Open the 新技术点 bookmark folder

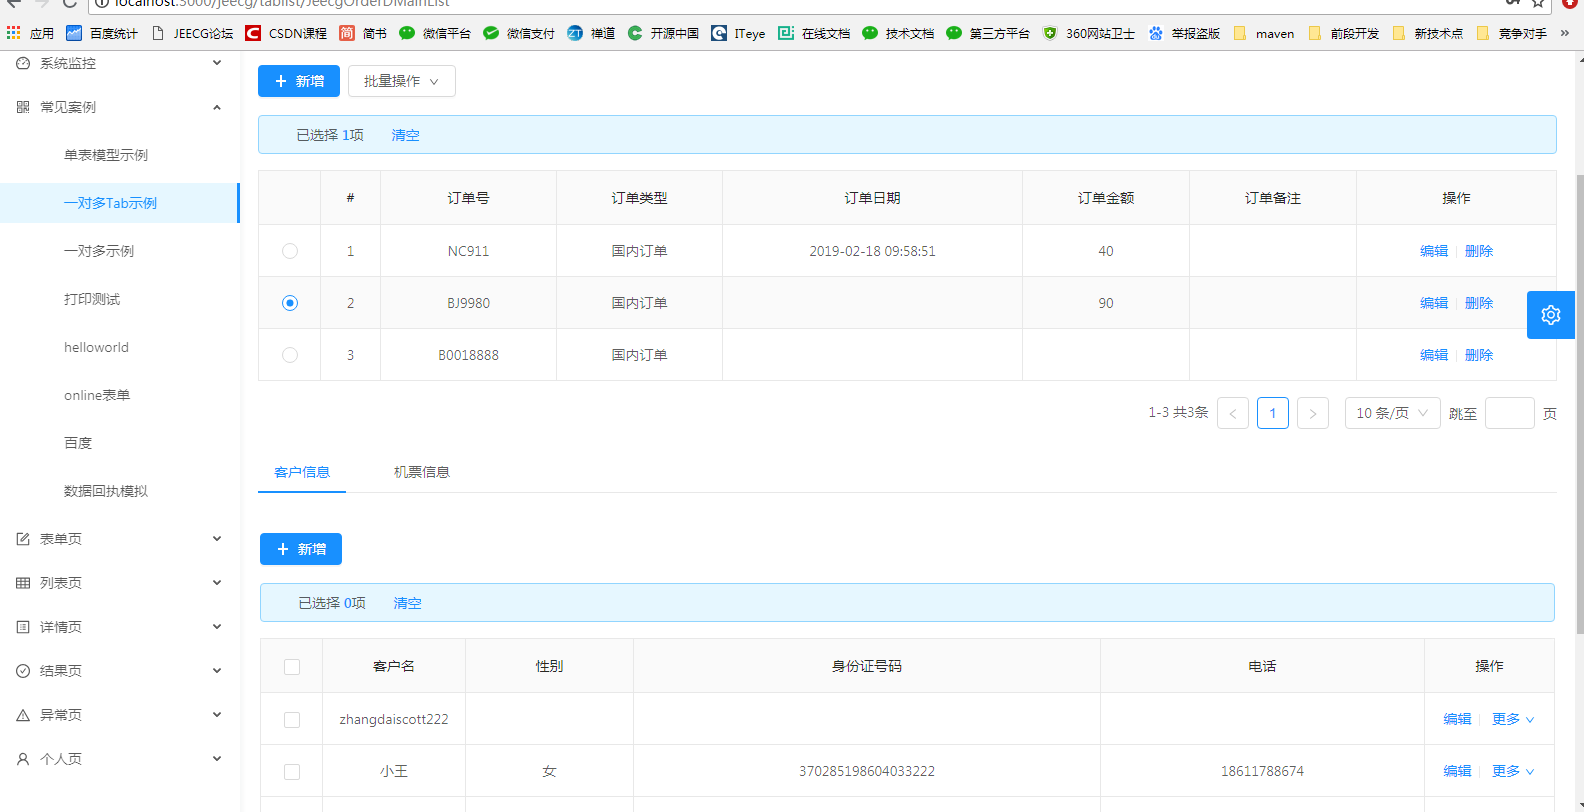click(1427, 33)
